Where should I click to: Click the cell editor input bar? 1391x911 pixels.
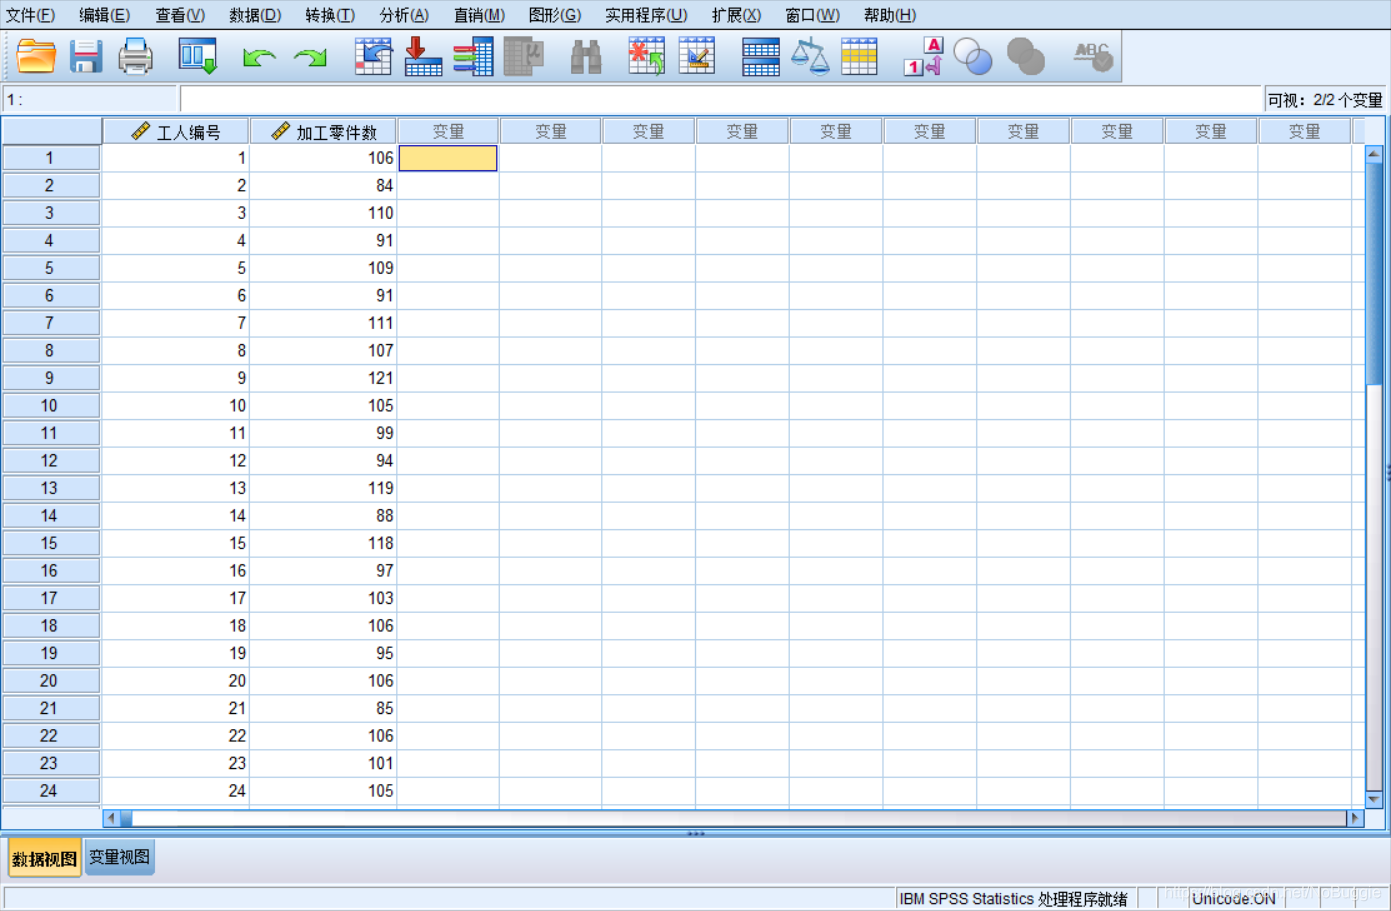(x=721, y=99)
